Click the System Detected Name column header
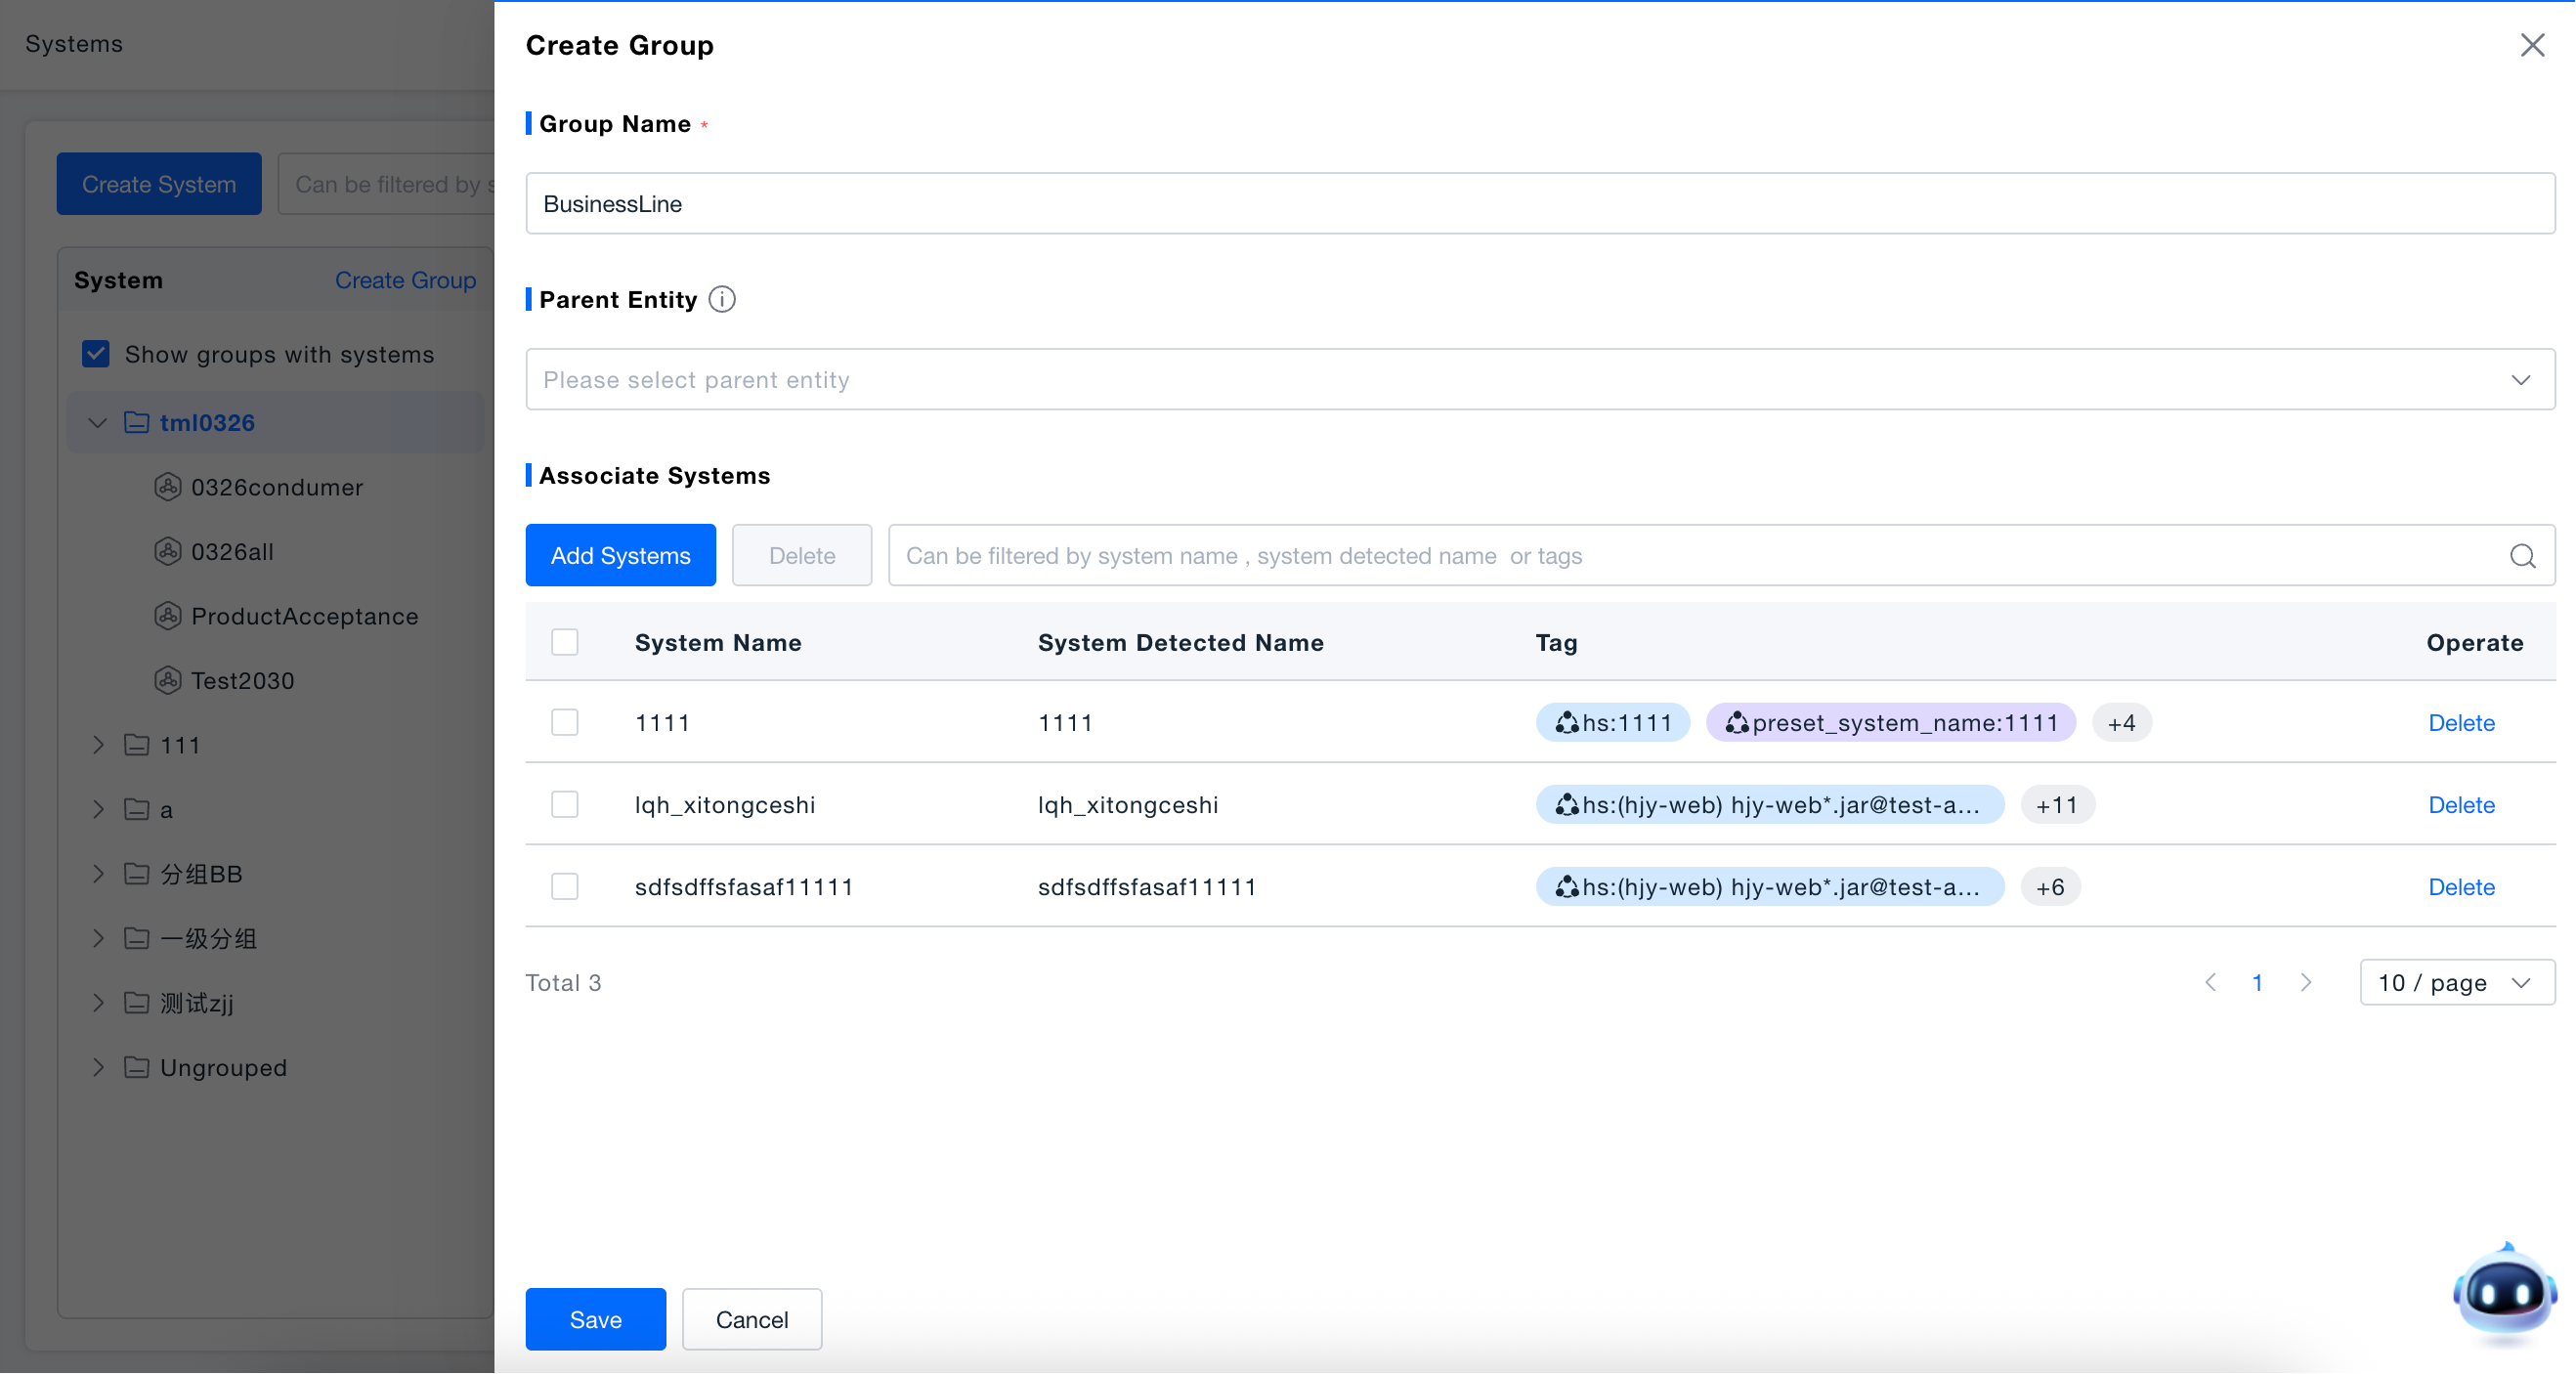The width and height of the screenshot is (2576, 1374). (x=1180, y=642)
